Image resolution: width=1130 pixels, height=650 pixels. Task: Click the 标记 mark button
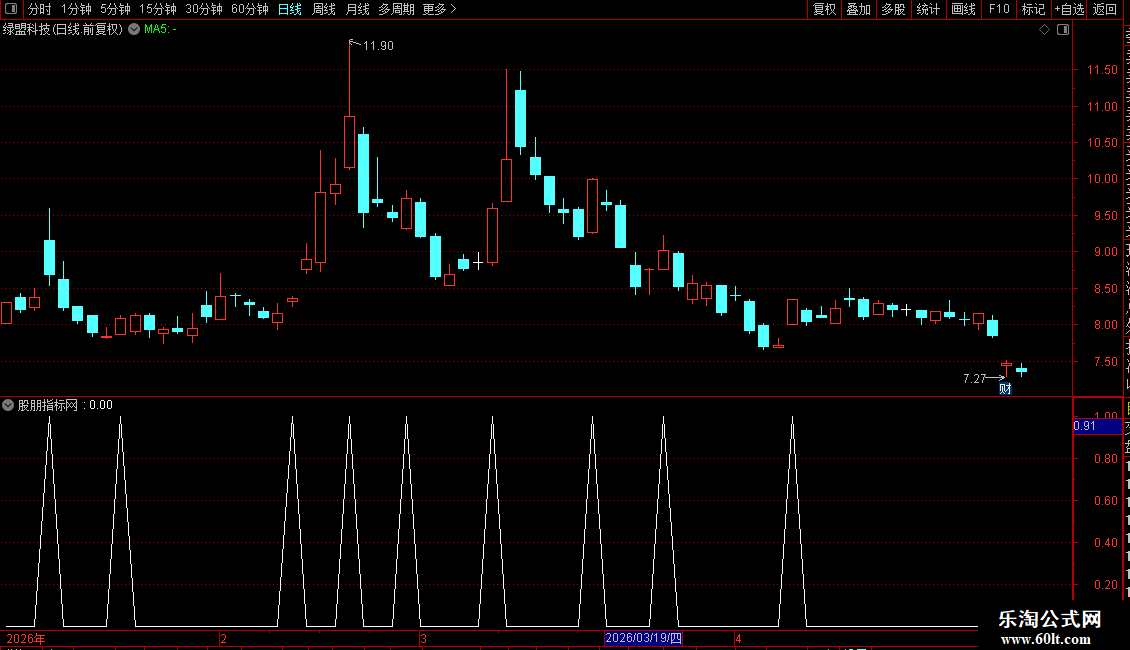point(1033,9)
